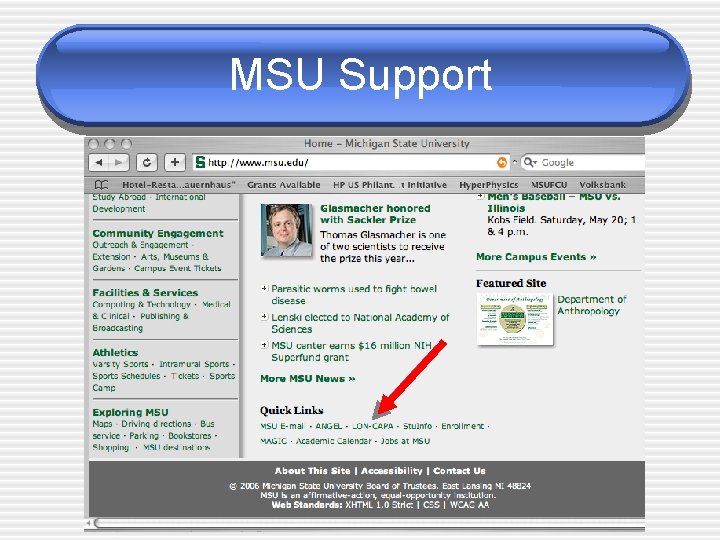Click the left scroll arrow at bottom
Image resolution: width=720 pixels, height=540 pixels.
tap(88, 523)
